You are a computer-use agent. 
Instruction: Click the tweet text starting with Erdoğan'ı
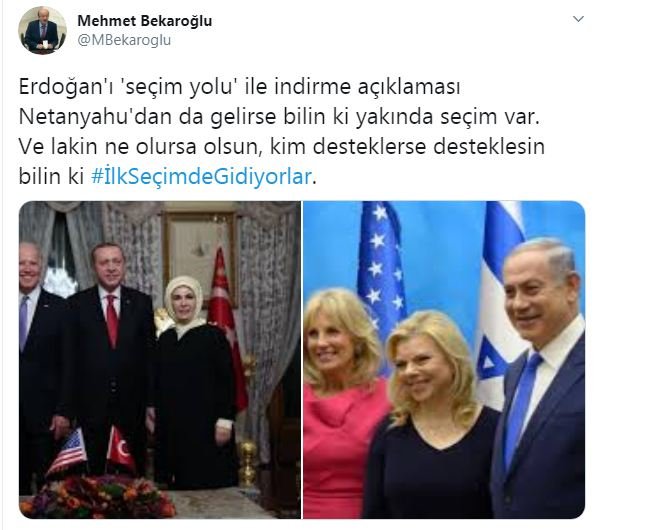282,132
